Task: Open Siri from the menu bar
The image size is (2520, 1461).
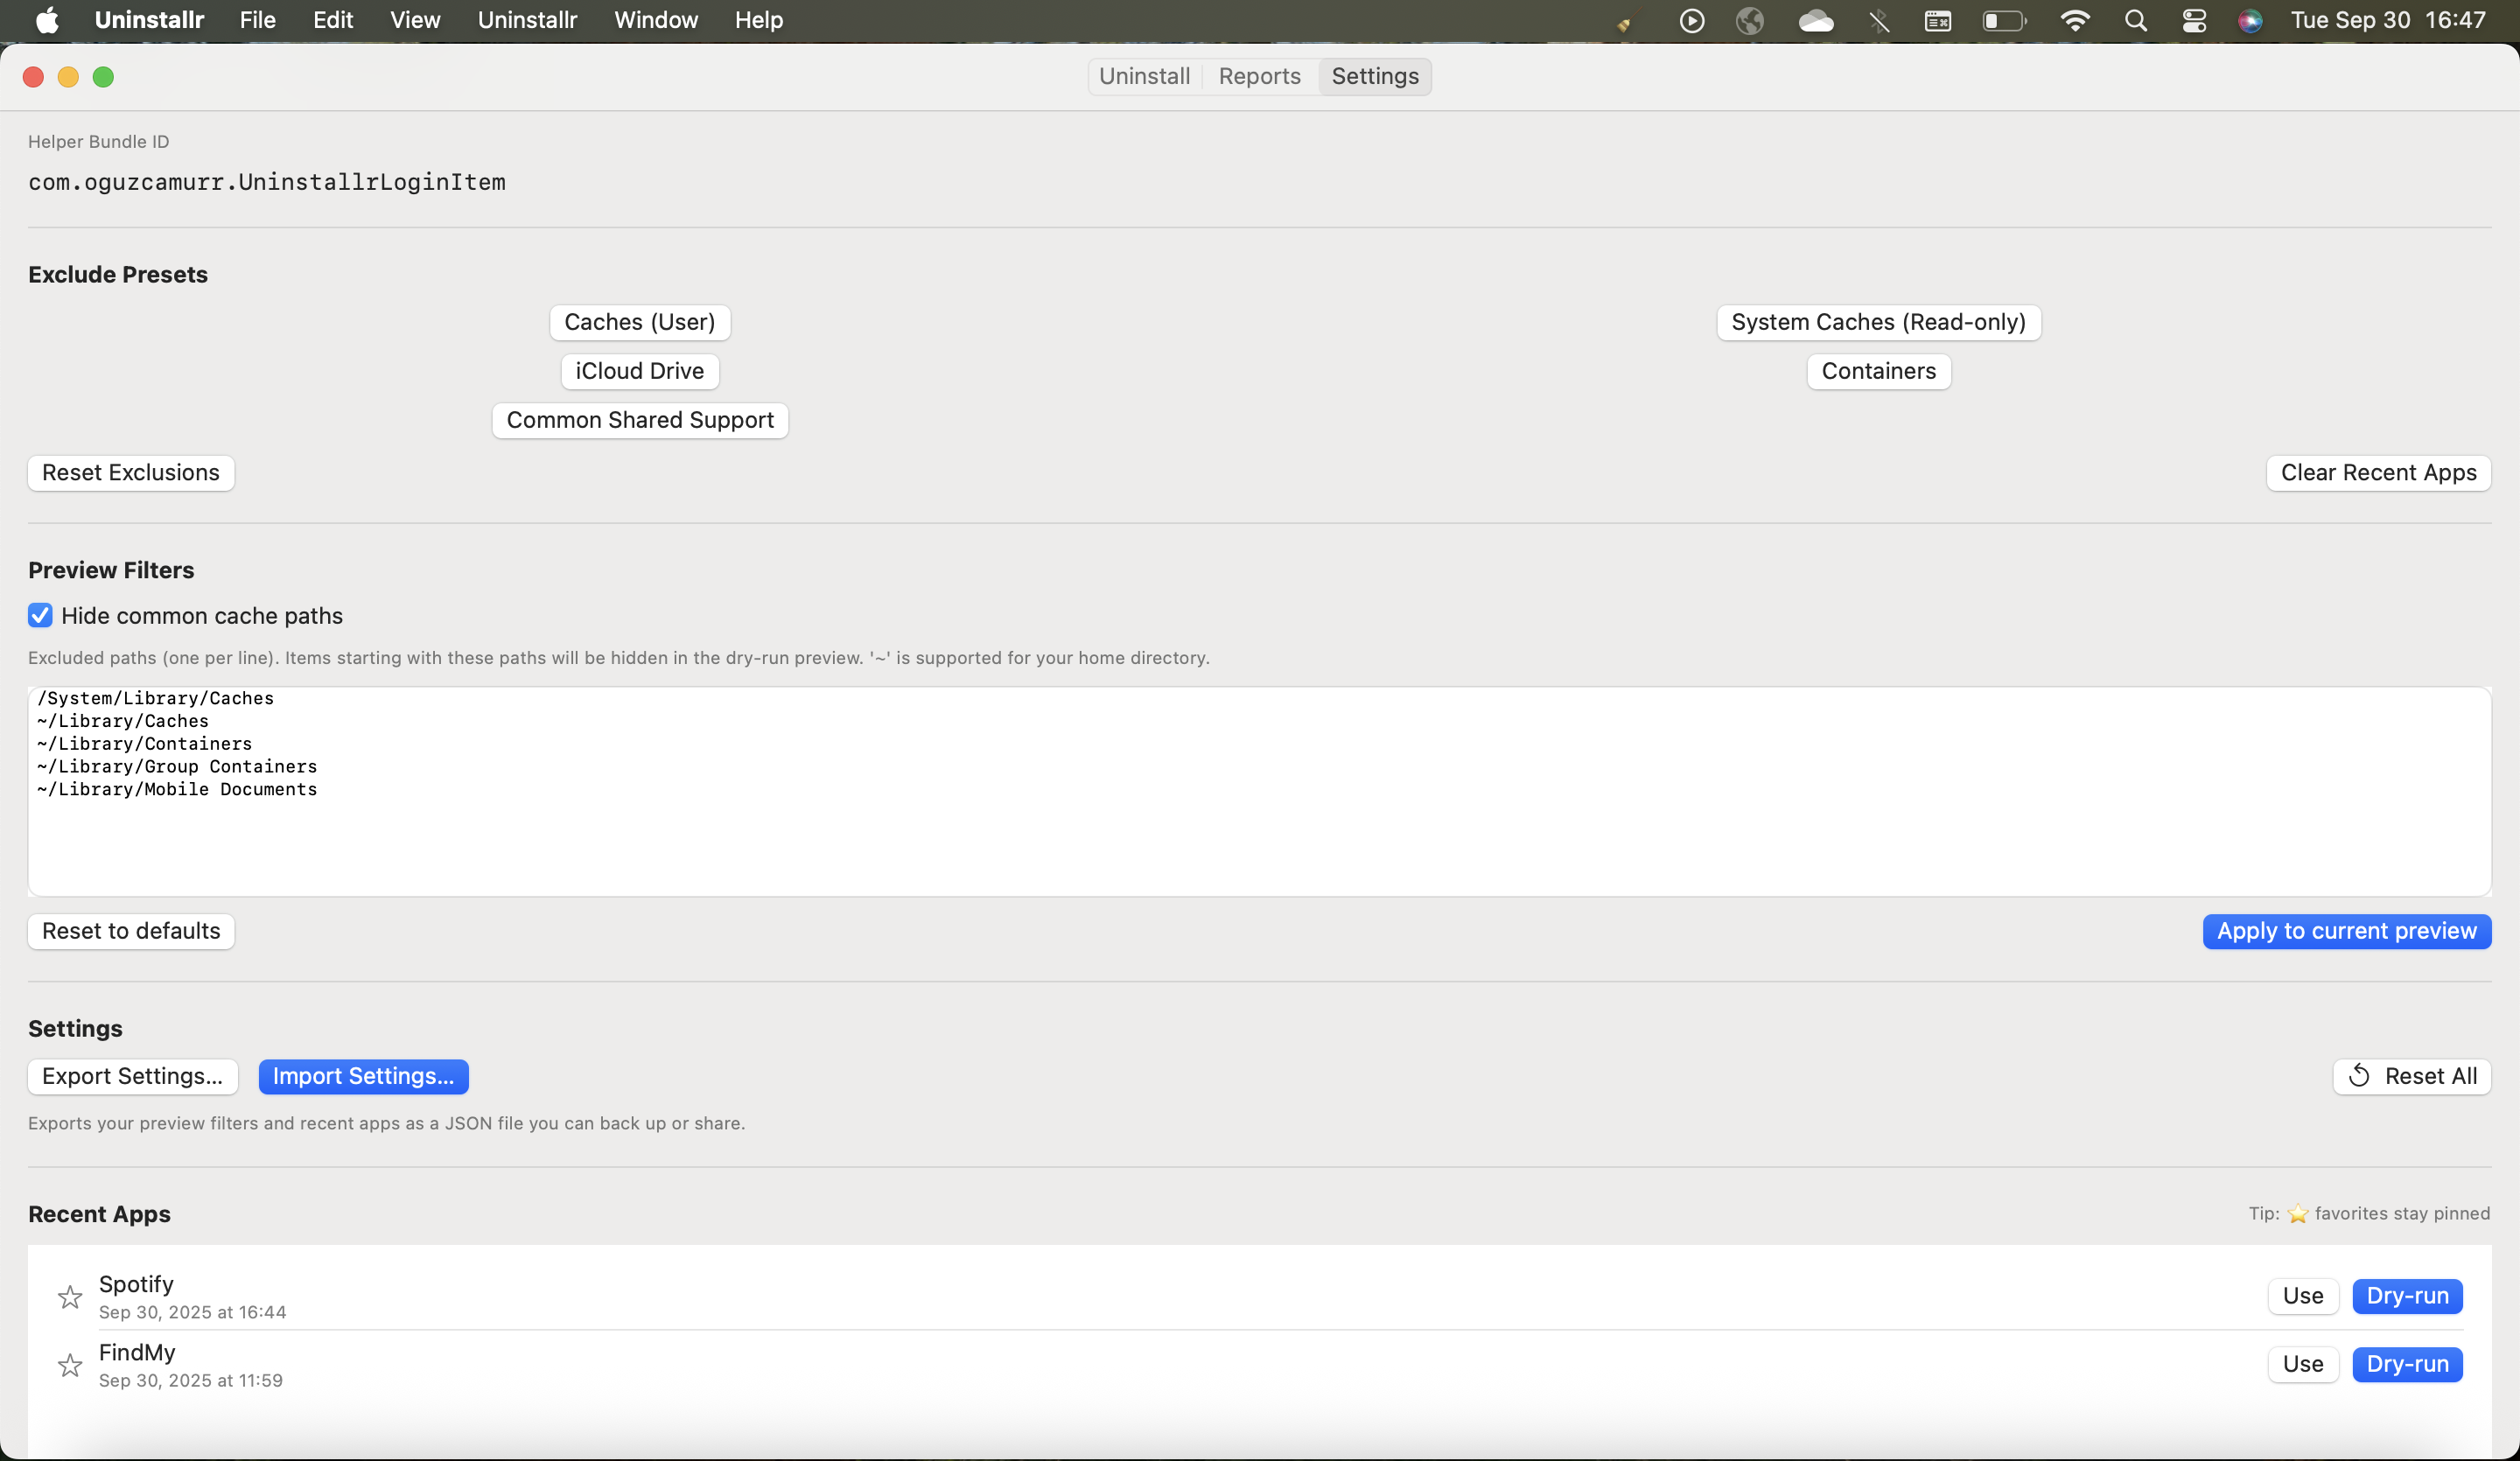Action: pos(2250,20)
